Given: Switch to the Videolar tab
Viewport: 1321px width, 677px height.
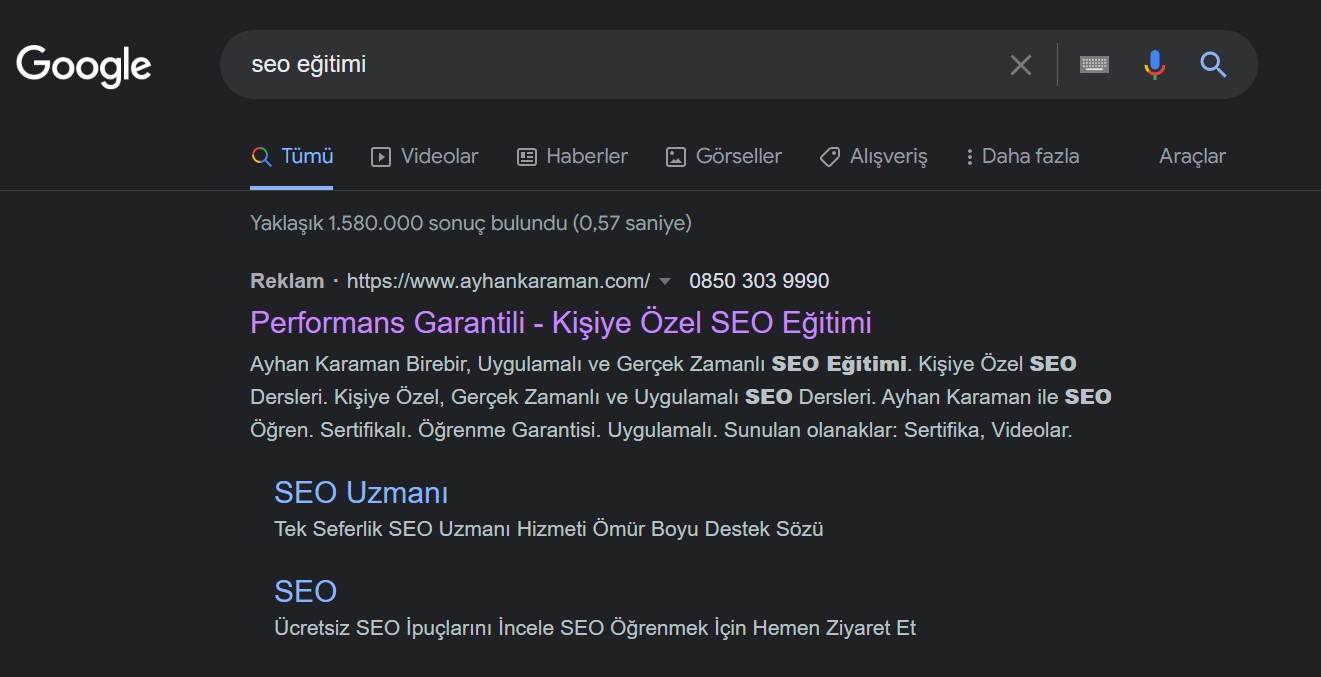Looking at the screenshot, I should (425, 157).
